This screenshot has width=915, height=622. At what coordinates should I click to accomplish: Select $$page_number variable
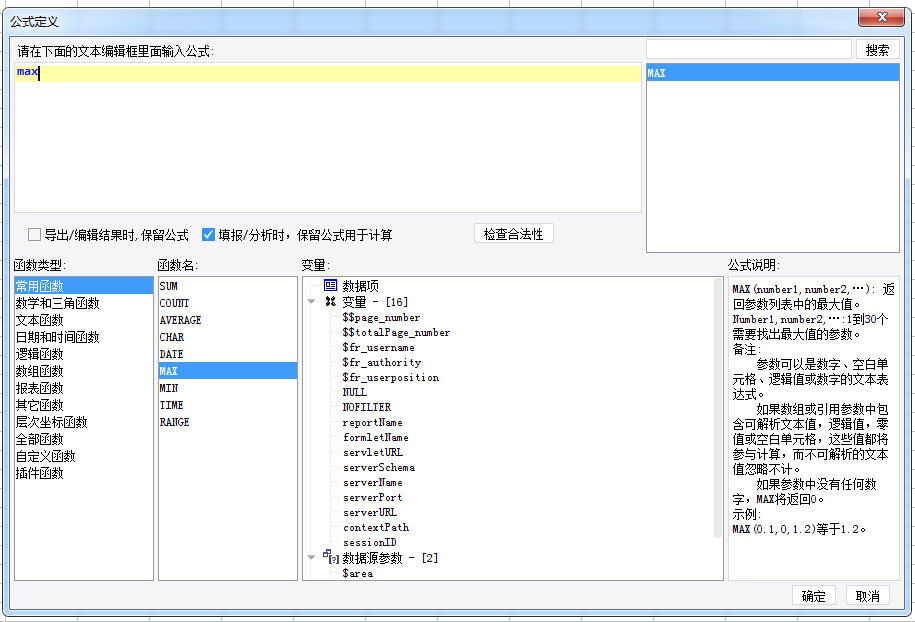381,317
